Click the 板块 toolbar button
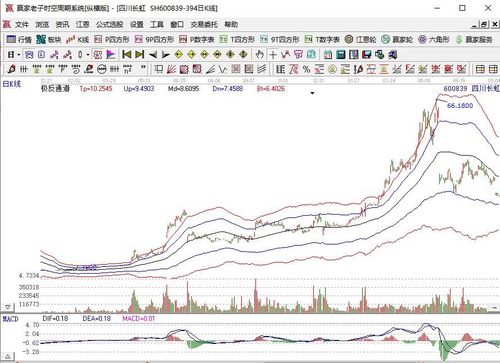The width and height of the screenshot is (500, 363). click(49, 39)
